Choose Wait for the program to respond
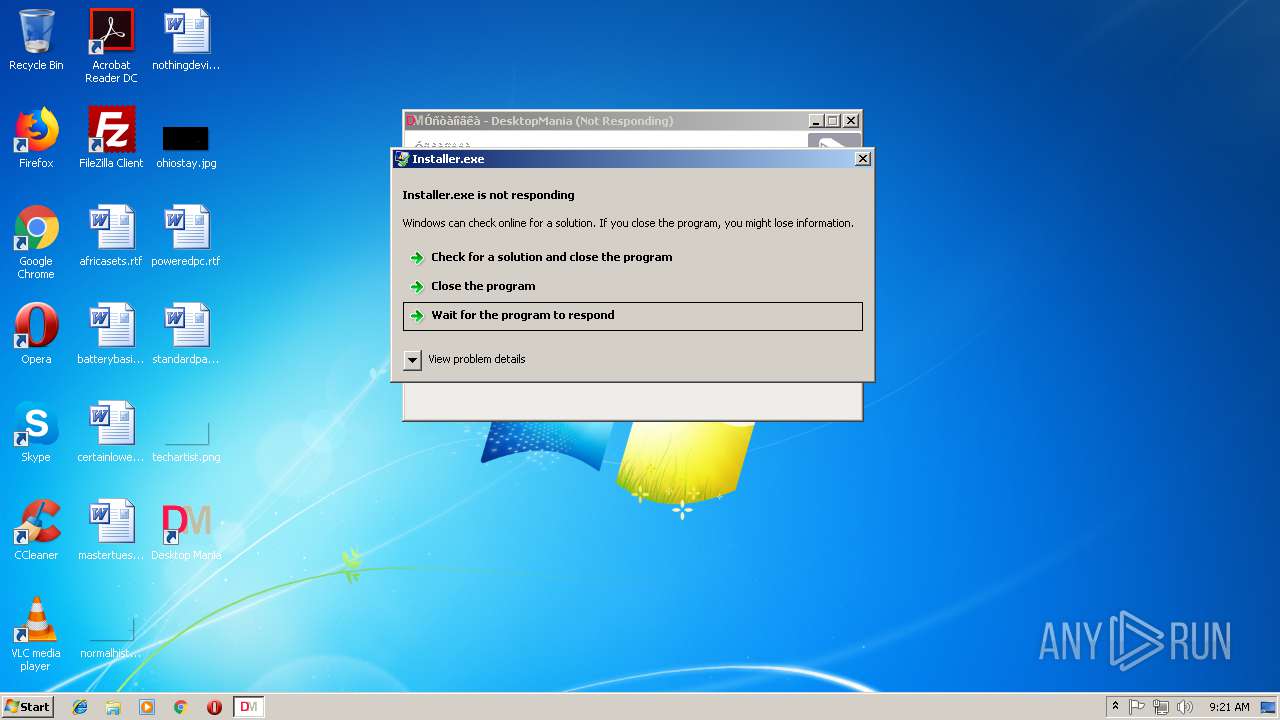 coord(632,316)
